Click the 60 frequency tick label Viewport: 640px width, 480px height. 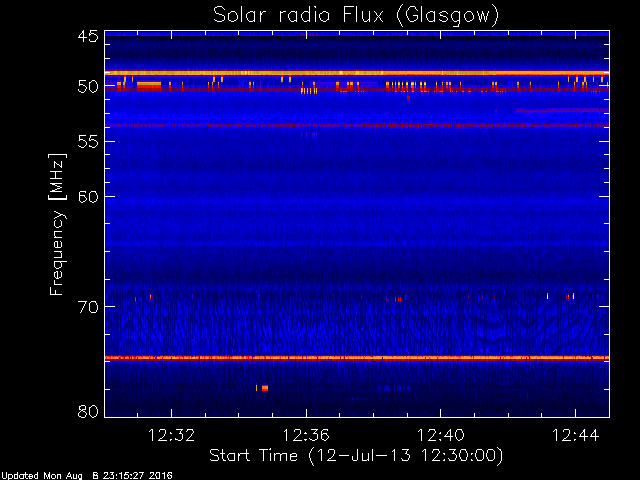(88, 197)
